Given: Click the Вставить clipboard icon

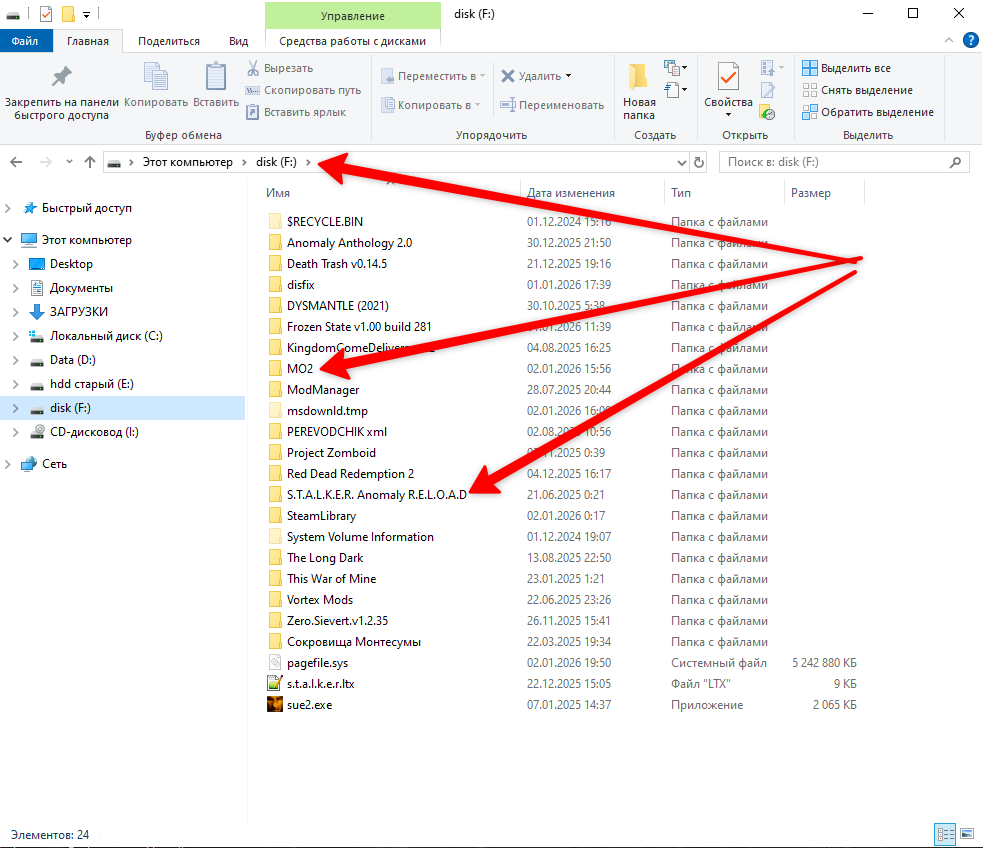Looking at the screenshot, I should point(216,77).
